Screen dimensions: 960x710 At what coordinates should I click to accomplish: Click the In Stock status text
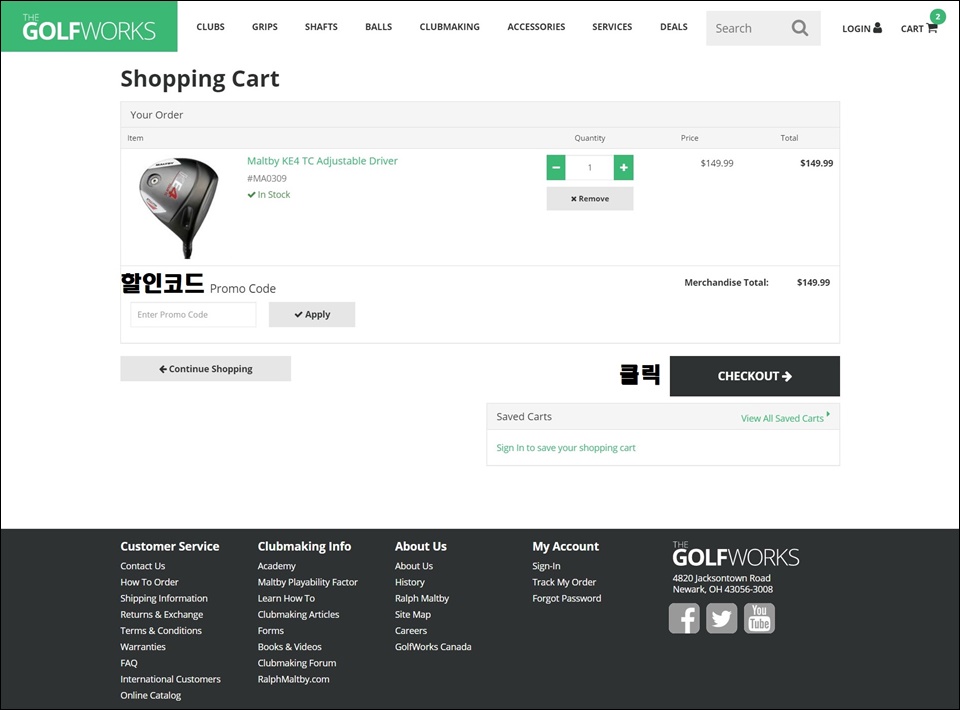[x=274, y=195]
